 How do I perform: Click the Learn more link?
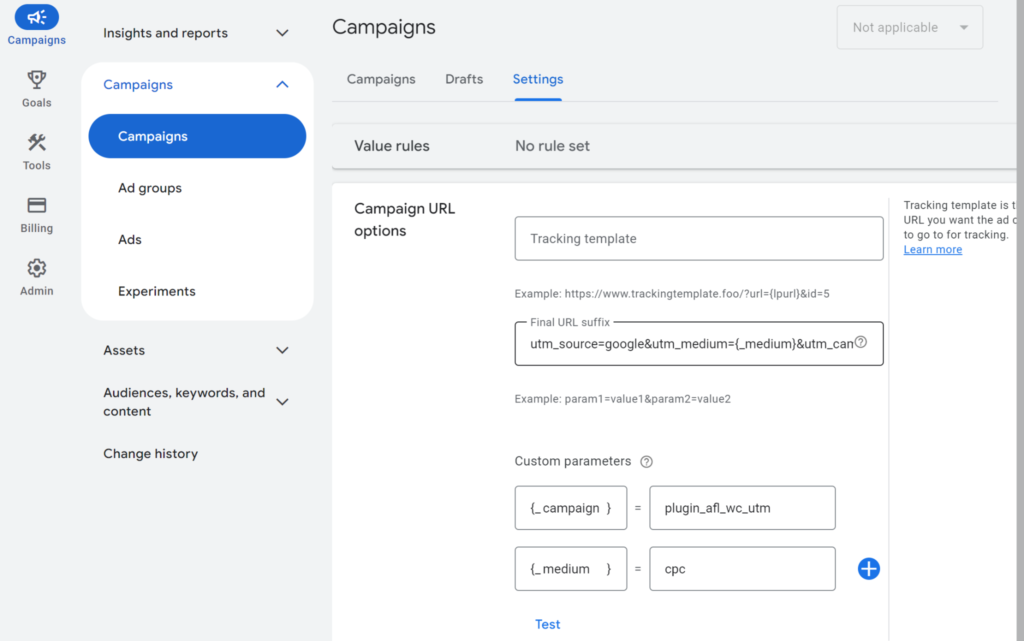(932, 250)
